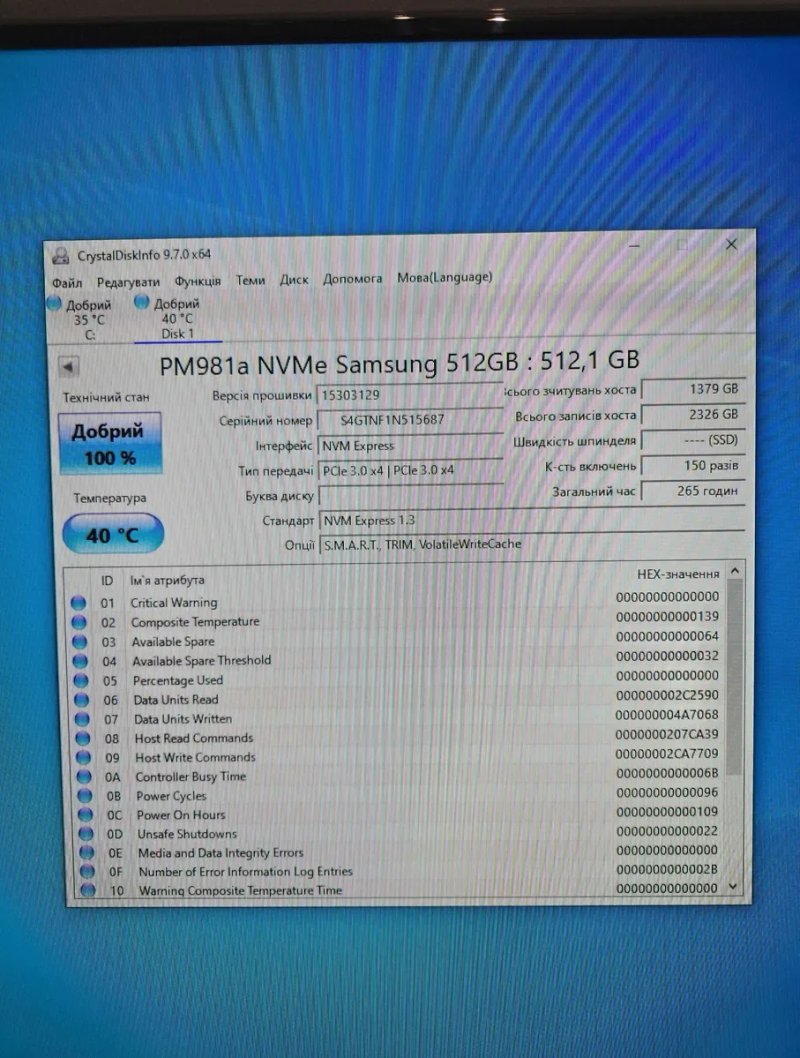Click hex value 0000000207CA39
The width and height of the screenshot is (800, 1058).
667,734
